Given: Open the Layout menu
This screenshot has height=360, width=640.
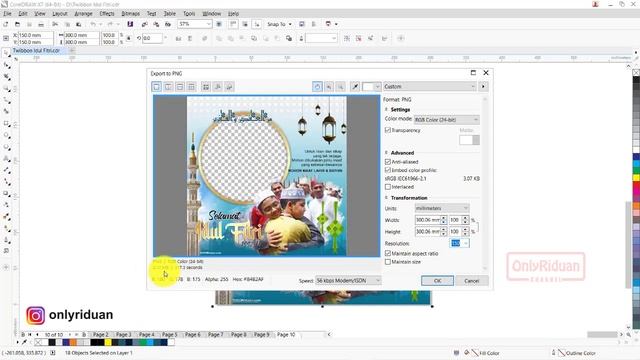Looking at the screenshot, I should click(x=60, y=13).
